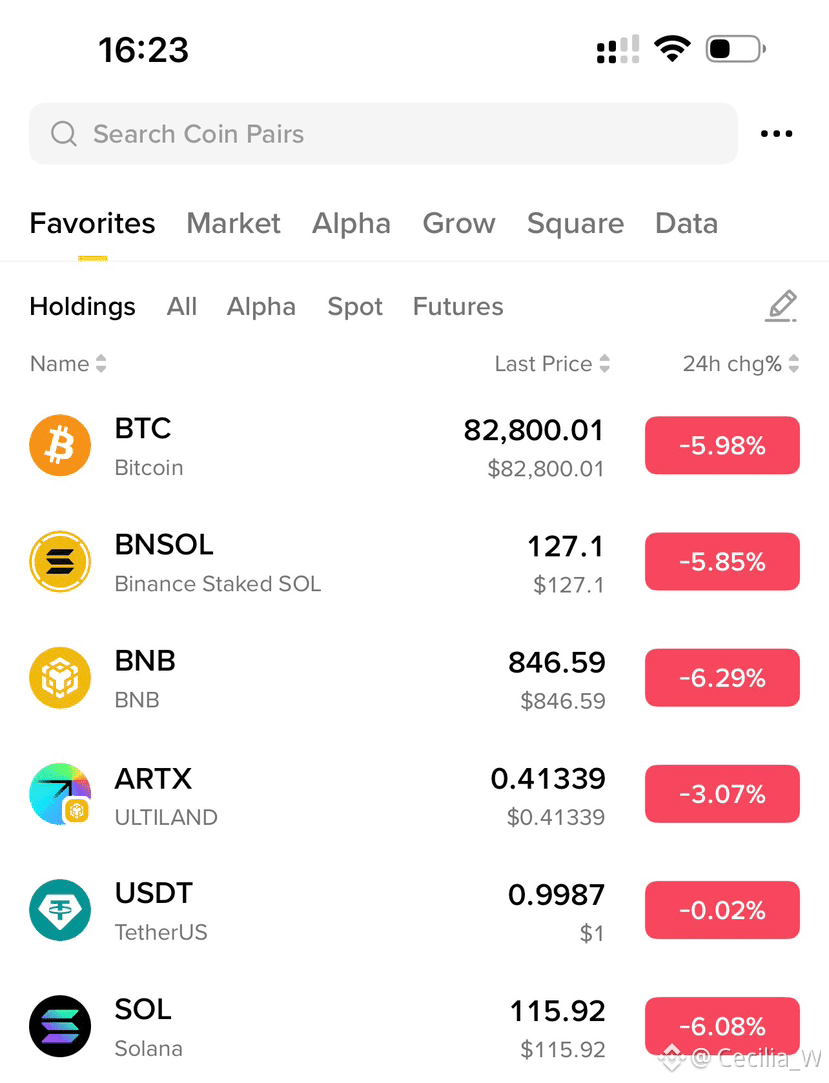Image resolution: width=829 pixels, height=1083 pixels.
Task: Tap the three-dot more options icon
Action: [x=776, y=134]
